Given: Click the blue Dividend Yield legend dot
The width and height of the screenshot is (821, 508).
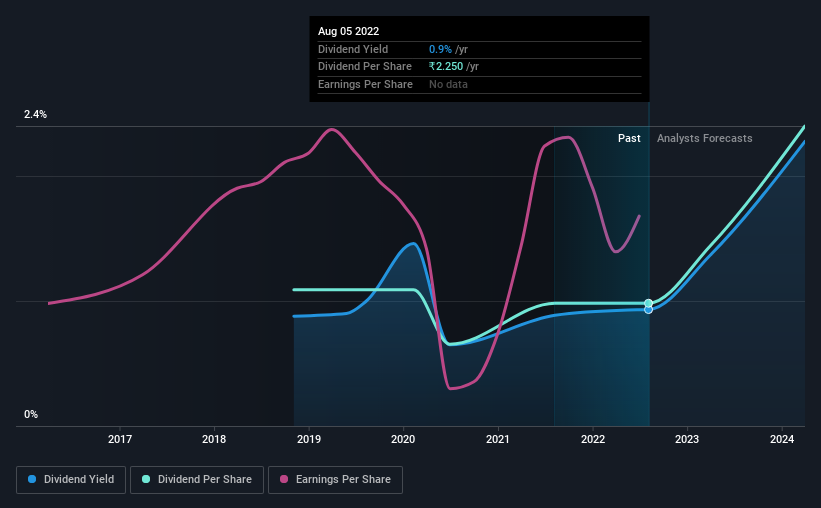Looking at the screenshot, I should (x=32, y=479).
